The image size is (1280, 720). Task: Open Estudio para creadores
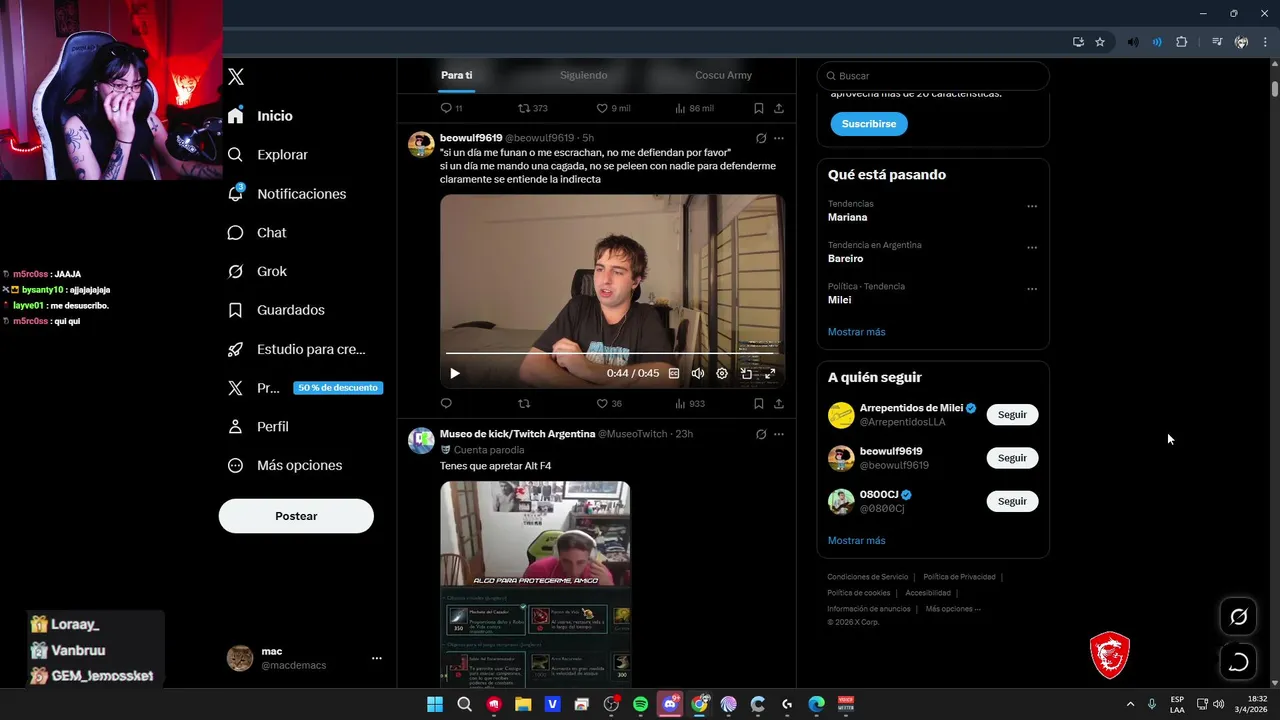click(296, 349)
